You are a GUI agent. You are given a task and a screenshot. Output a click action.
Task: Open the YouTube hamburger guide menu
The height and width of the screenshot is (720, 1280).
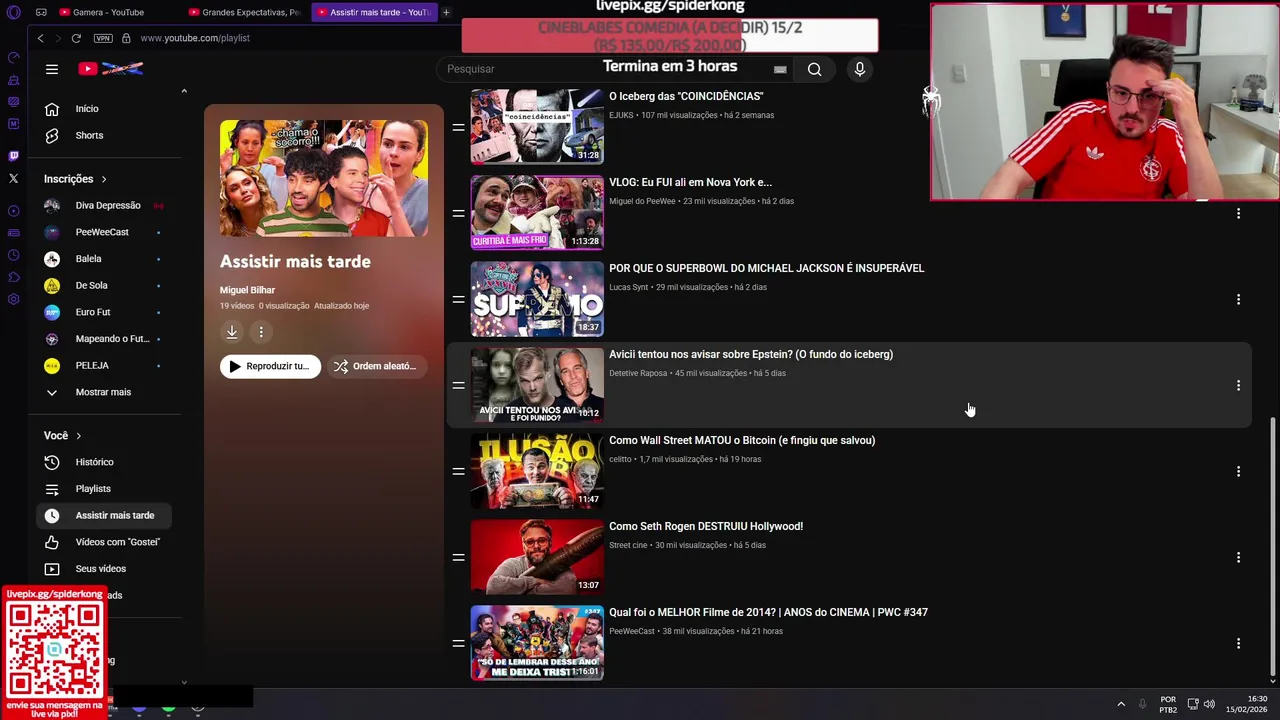(x=52, y=69)
